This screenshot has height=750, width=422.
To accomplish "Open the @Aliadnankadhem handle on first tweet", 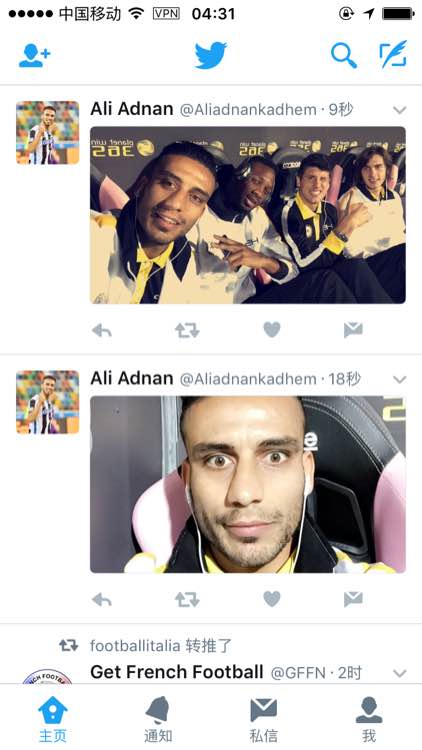I will pos(248,110).
